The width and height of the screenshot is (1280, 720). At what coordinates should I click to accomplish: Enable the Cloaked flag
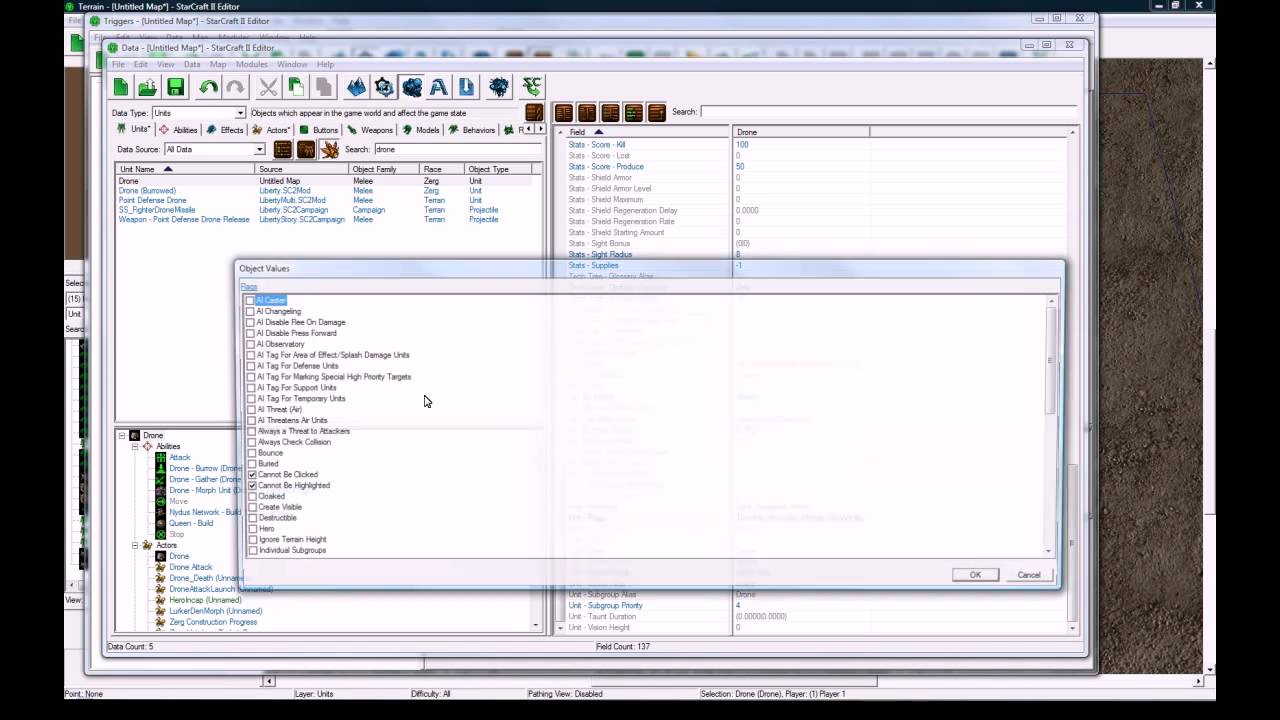252,496
